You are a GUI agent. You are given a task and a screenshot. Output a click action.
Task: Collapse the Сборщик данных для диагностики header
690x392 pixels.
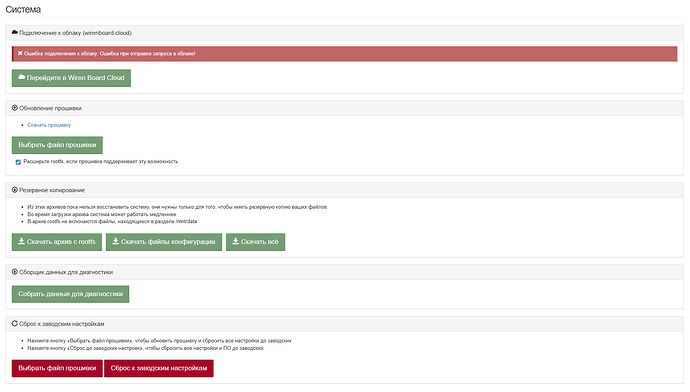pyautogui.click(x=345, y=272)
